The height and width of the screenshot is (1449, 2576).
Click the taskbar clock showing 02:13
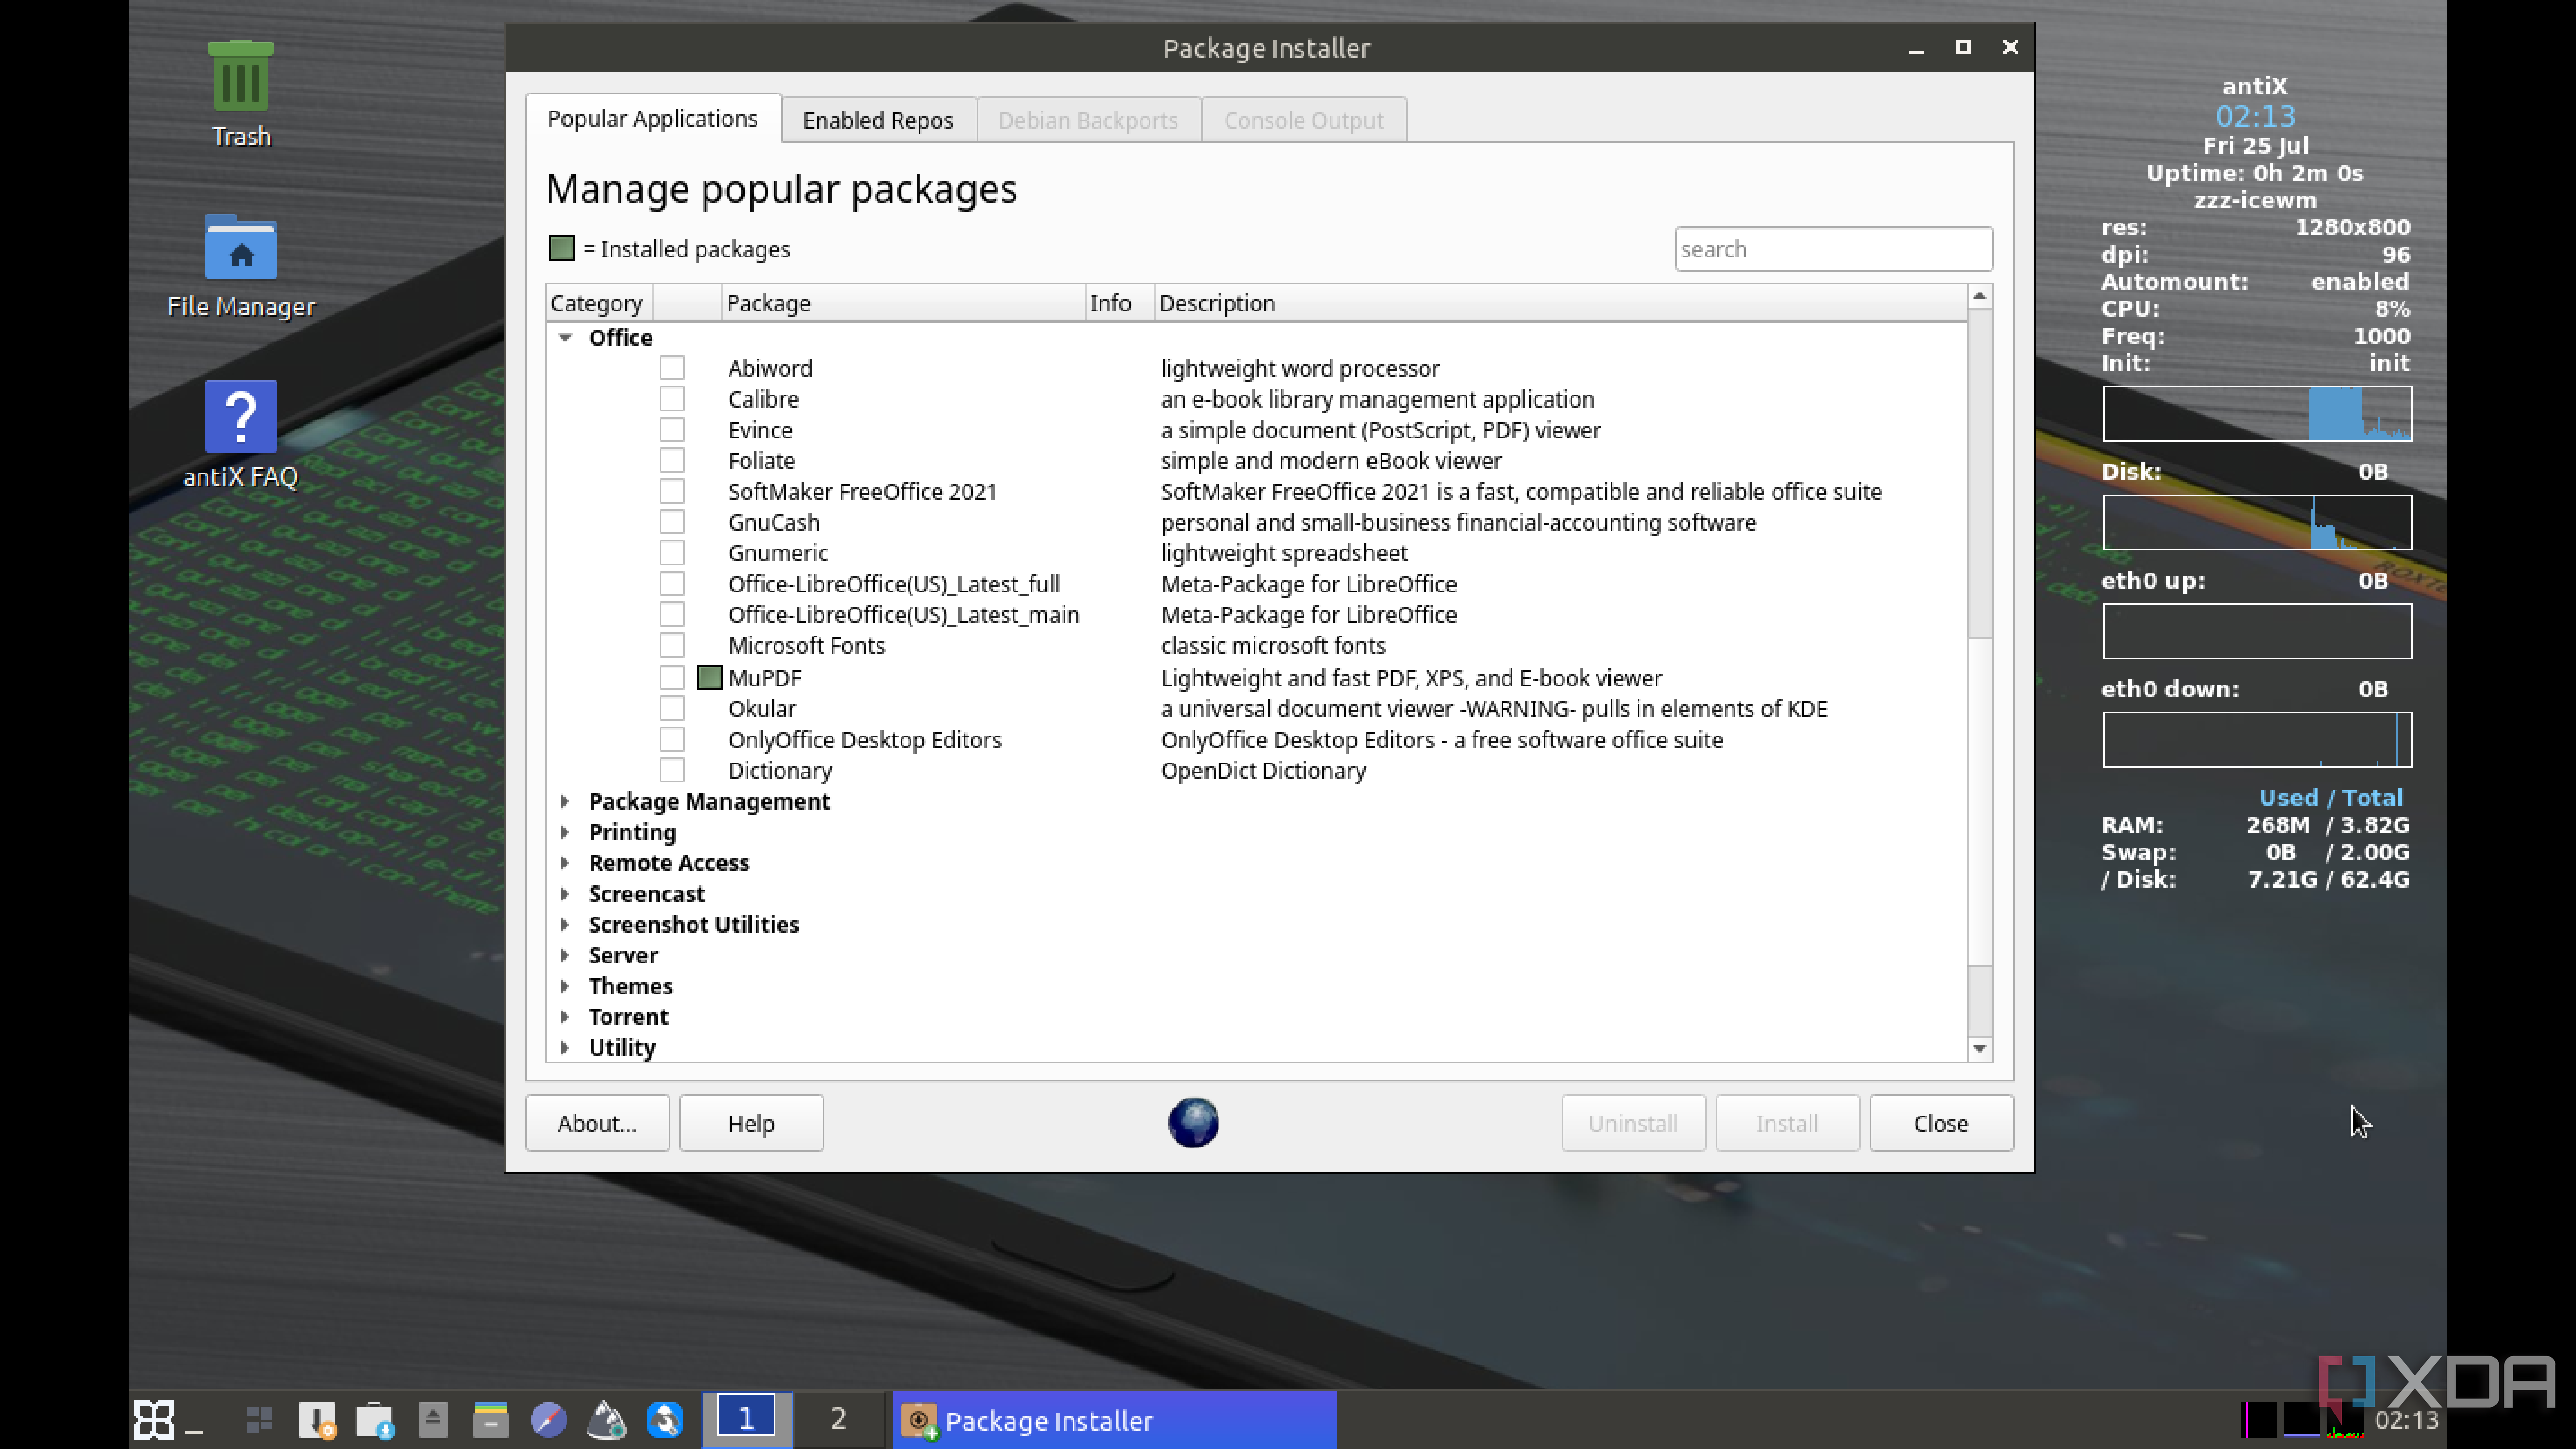coord(2407,1420)
